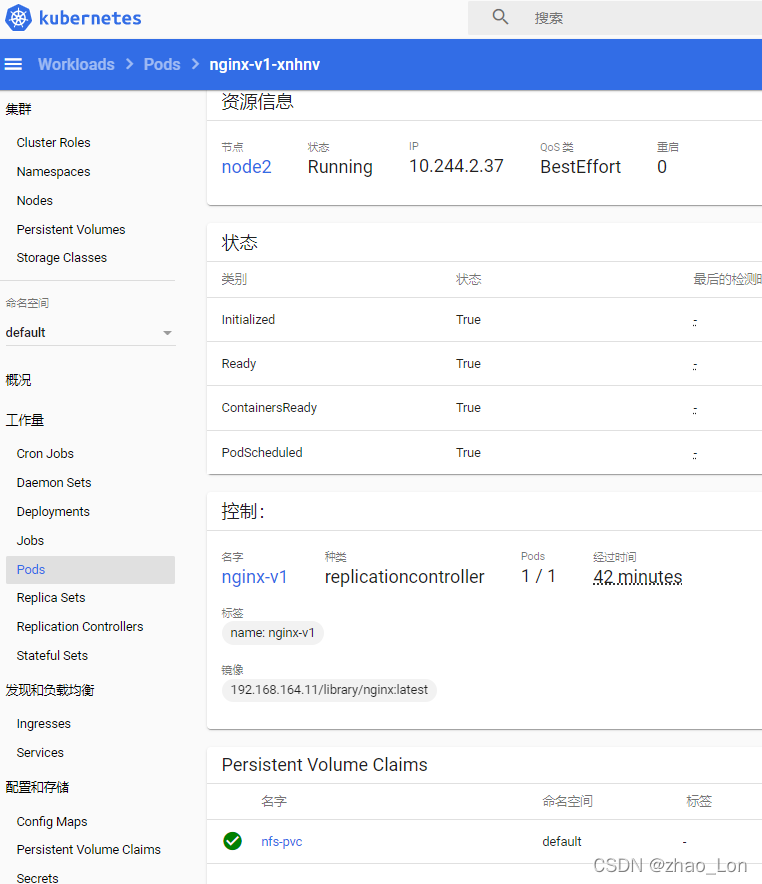Open the hamburger navigation menu
Viewport: 762px width, 884px height.
click(x=14, y=64)
